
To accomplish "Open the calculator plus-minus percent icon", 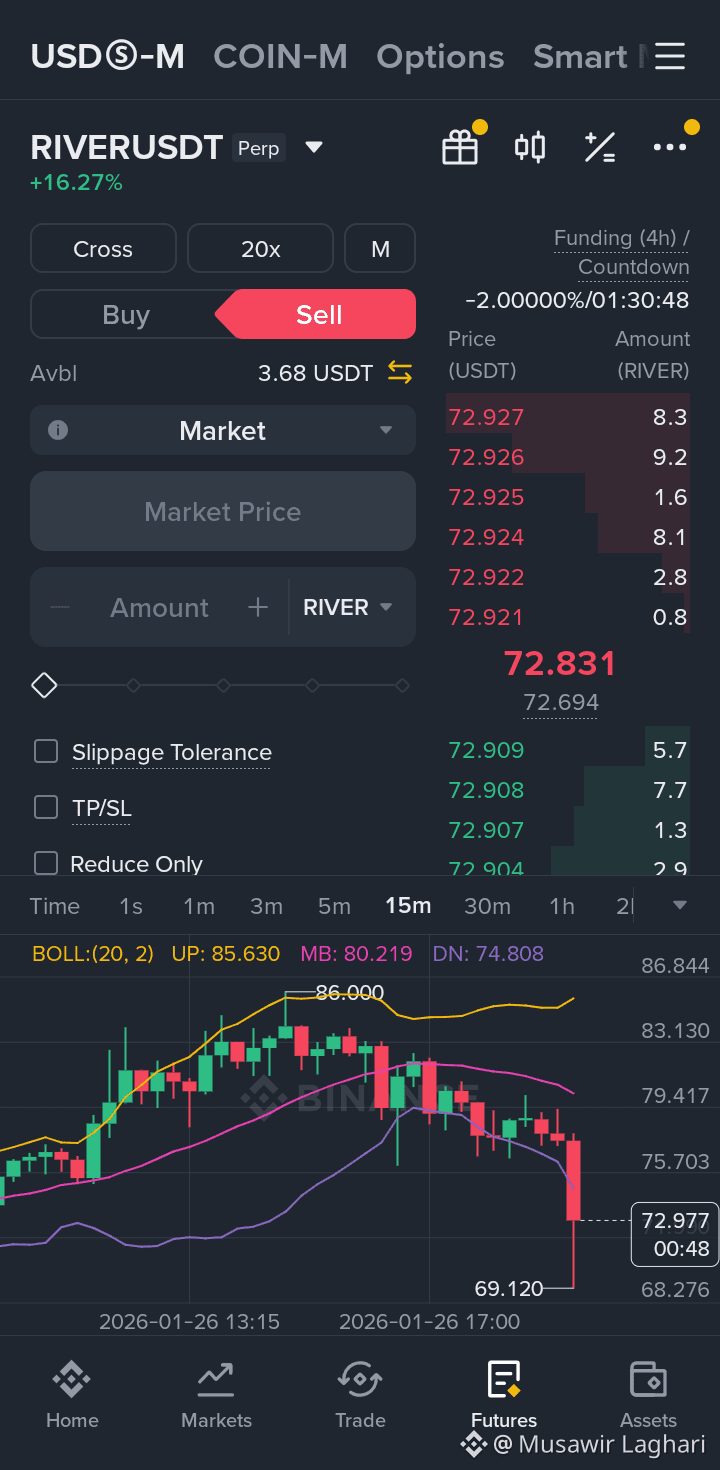I will click(599, 147).
